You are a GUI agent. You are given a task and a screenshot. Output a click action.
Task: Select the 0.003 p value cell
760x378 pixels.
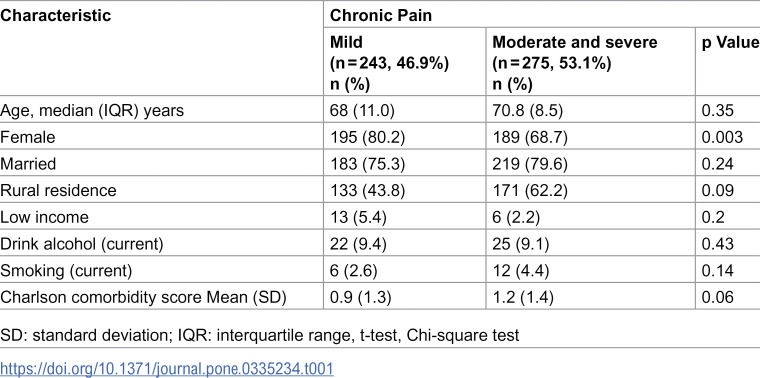click(722, 137)
